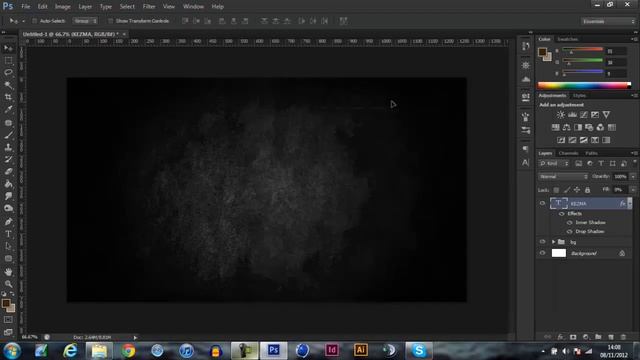Select the Clone Stamp tool
The image size is (640, 360).
pyautogui.click(x=8, y=147)
